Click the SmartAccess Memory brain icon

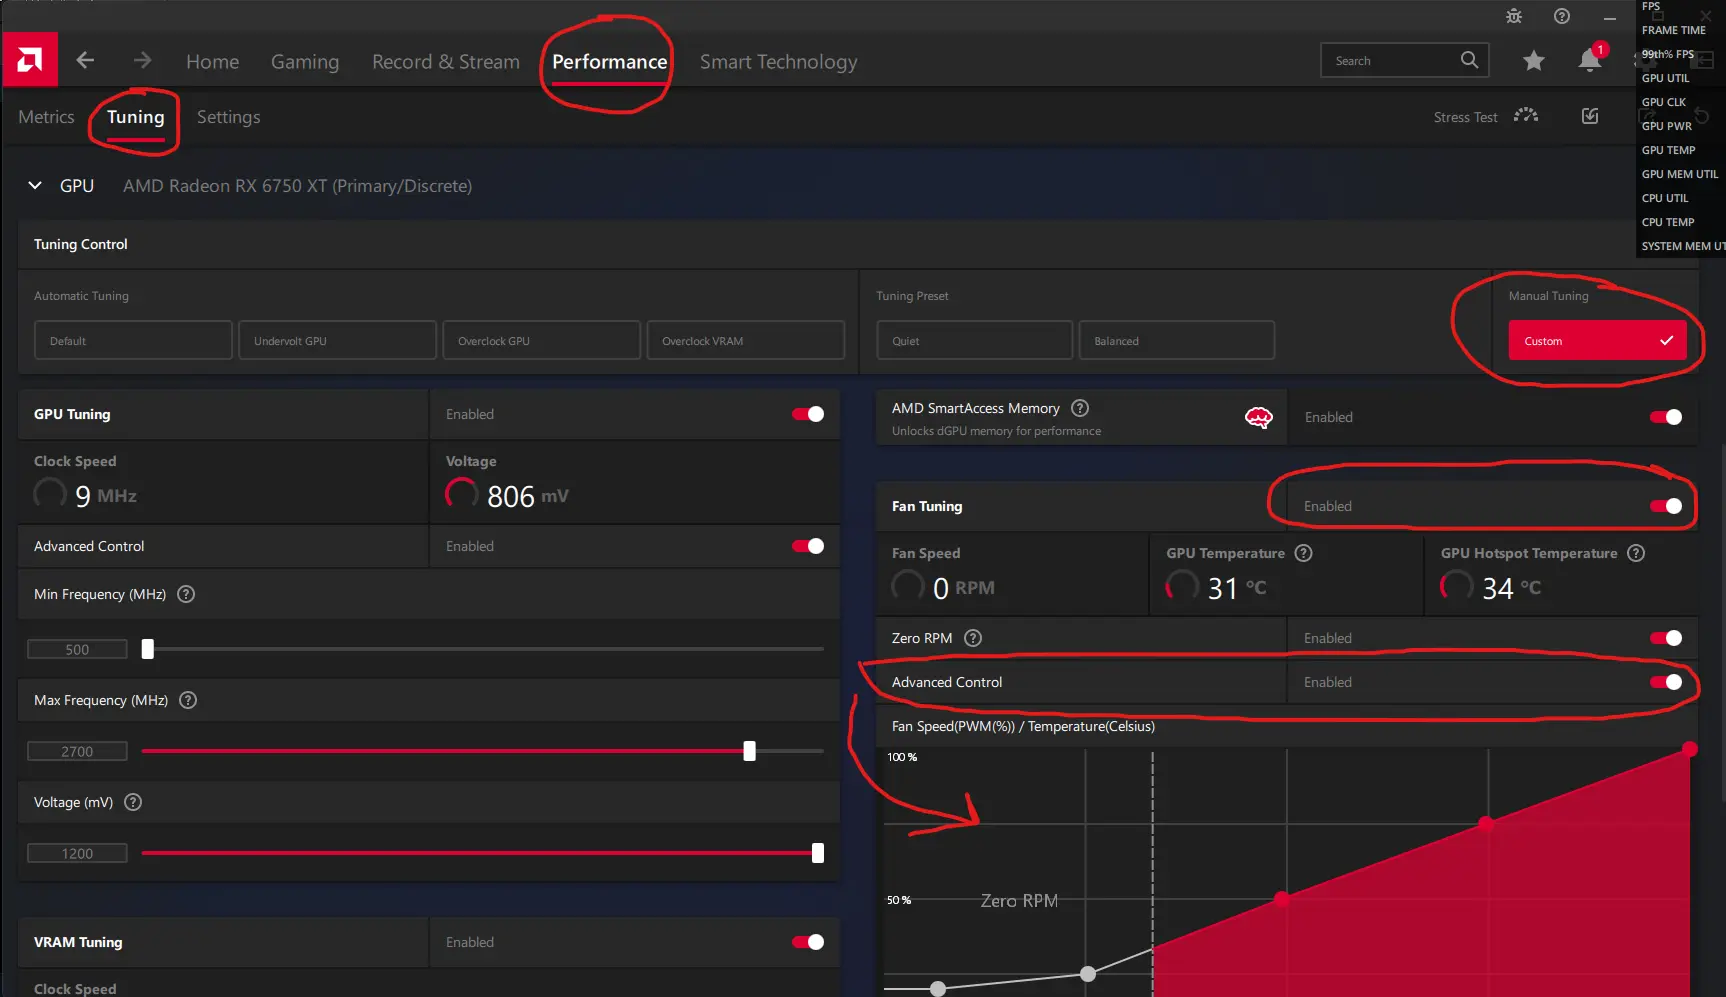1258,418
